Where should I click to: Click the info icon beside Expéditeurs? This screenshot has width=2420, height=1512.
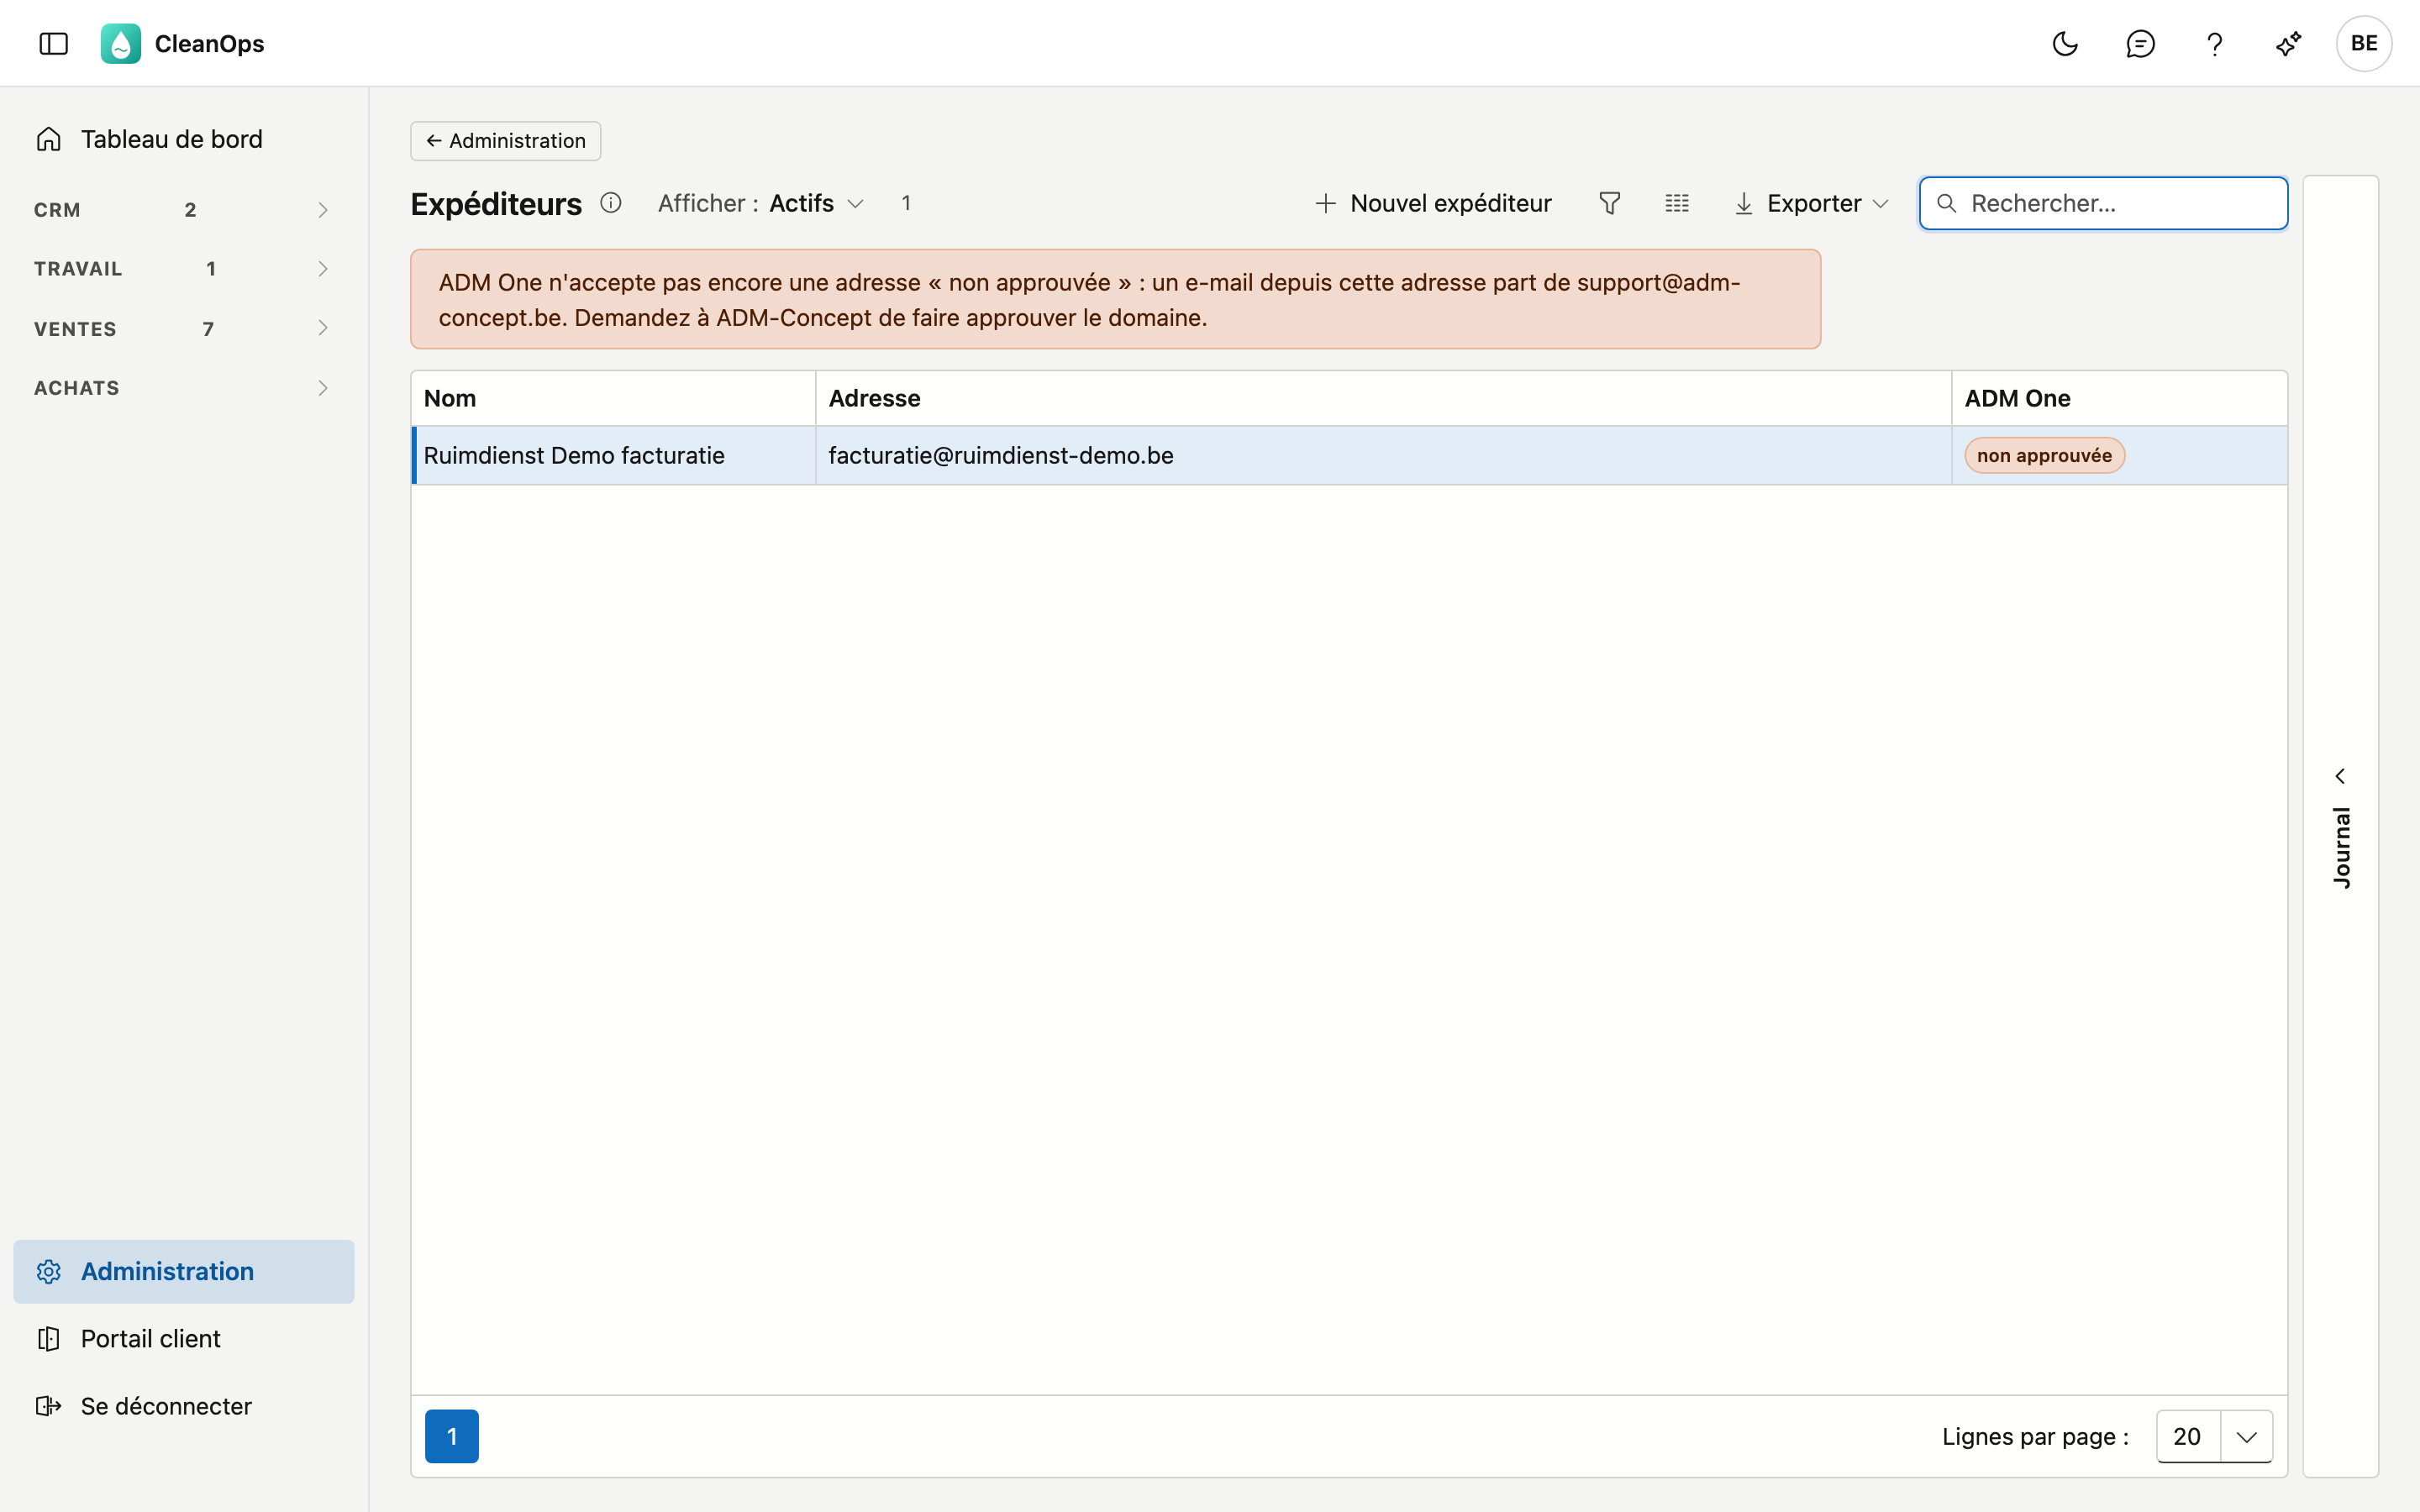pos(610,203)
